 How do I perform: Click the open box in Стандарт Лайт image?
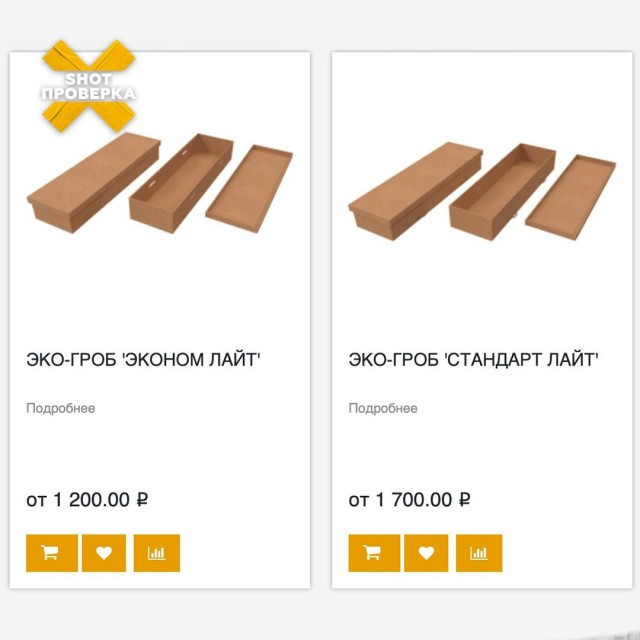pyautogui.click(x=499, y=187)
